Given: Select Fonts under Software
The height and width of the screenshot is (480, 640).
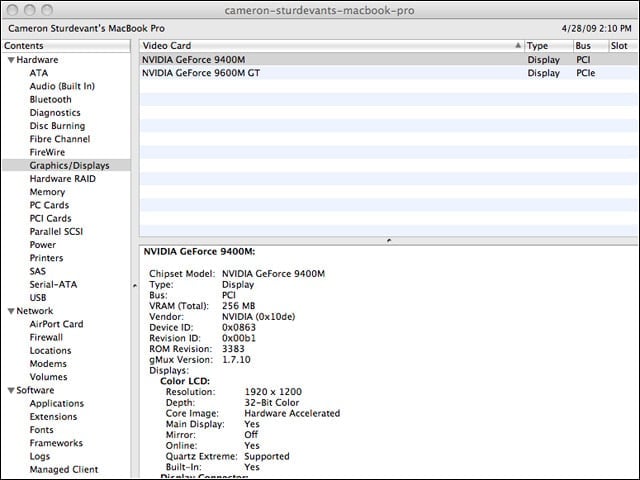Looking at the screenshot, I should [x=41, y=430].
